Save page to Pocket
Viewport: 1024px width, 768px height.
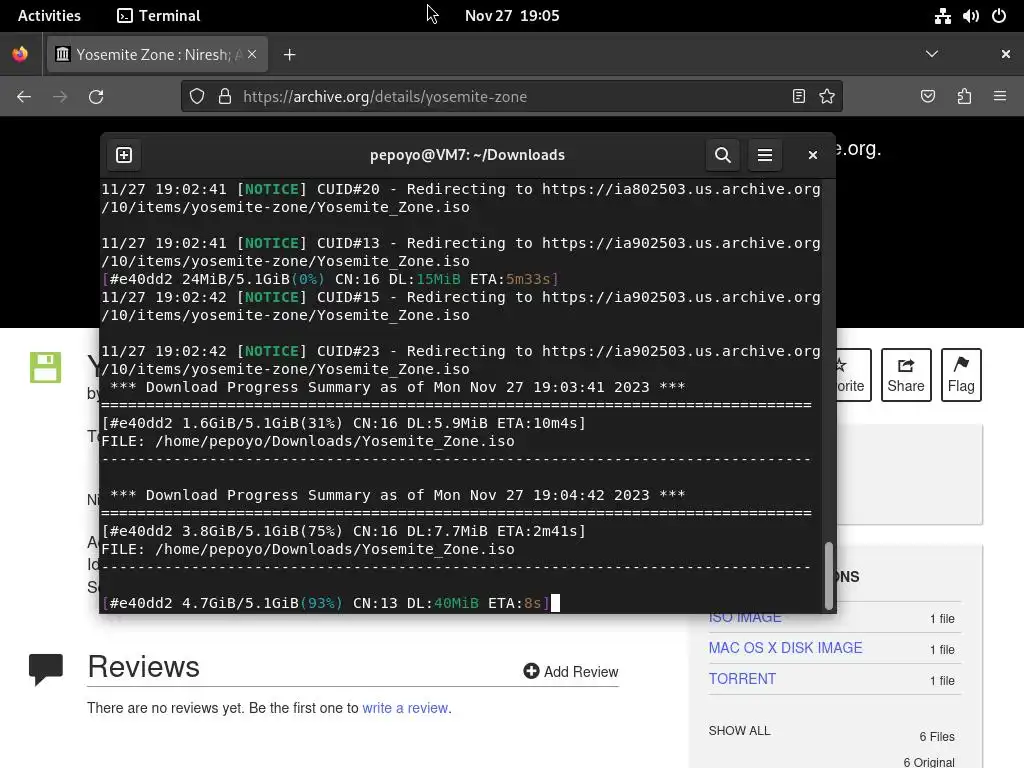[927, 97]
